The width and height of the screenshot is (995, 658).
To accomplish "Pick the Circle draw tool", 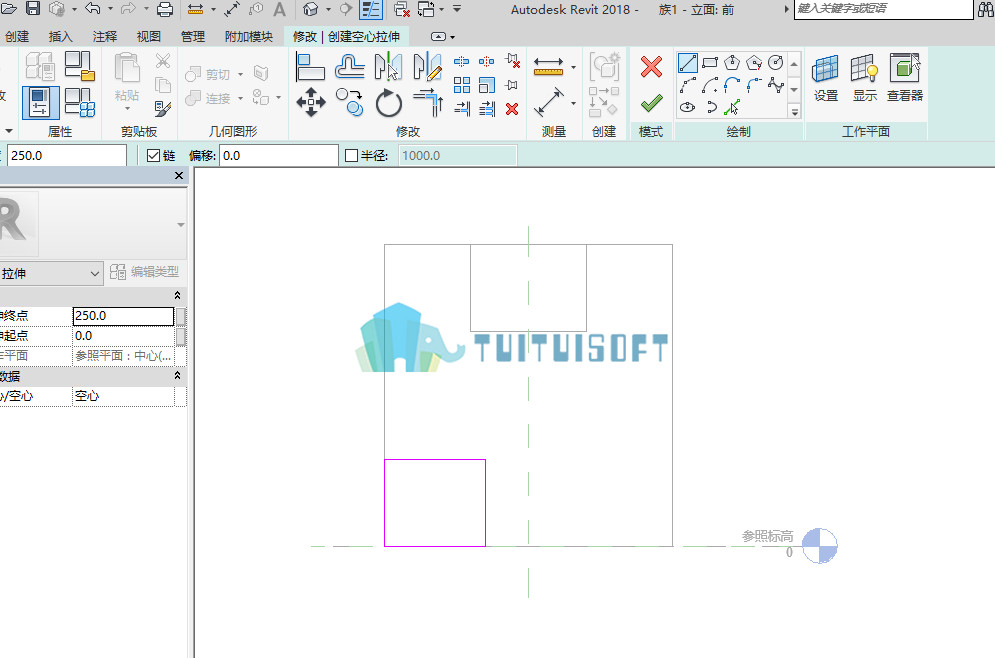I will tap(775, 63).
